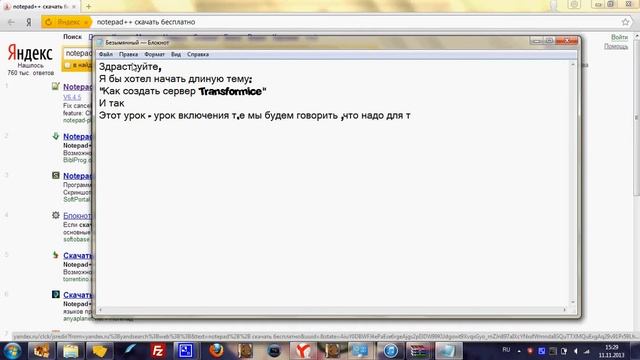
Task: Open the Скачать link in result 5
Action: pyautogui.click(x=78, y=256)
